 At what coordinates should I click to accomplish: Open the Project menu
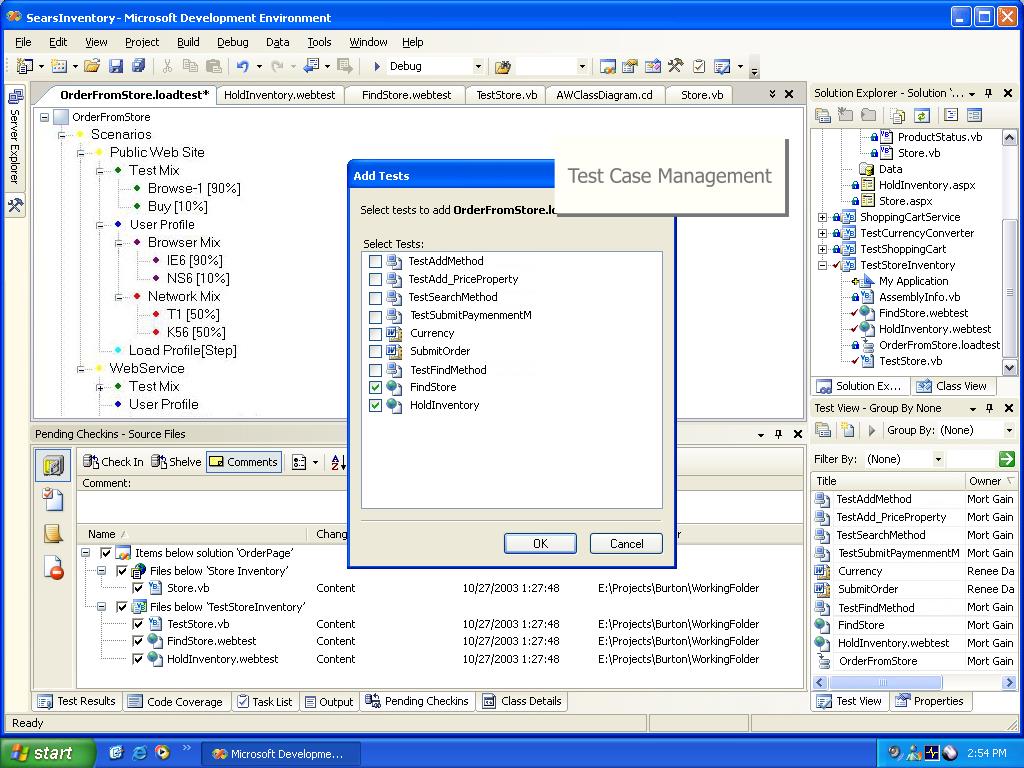pyautogui.click(x=142, y=42)
